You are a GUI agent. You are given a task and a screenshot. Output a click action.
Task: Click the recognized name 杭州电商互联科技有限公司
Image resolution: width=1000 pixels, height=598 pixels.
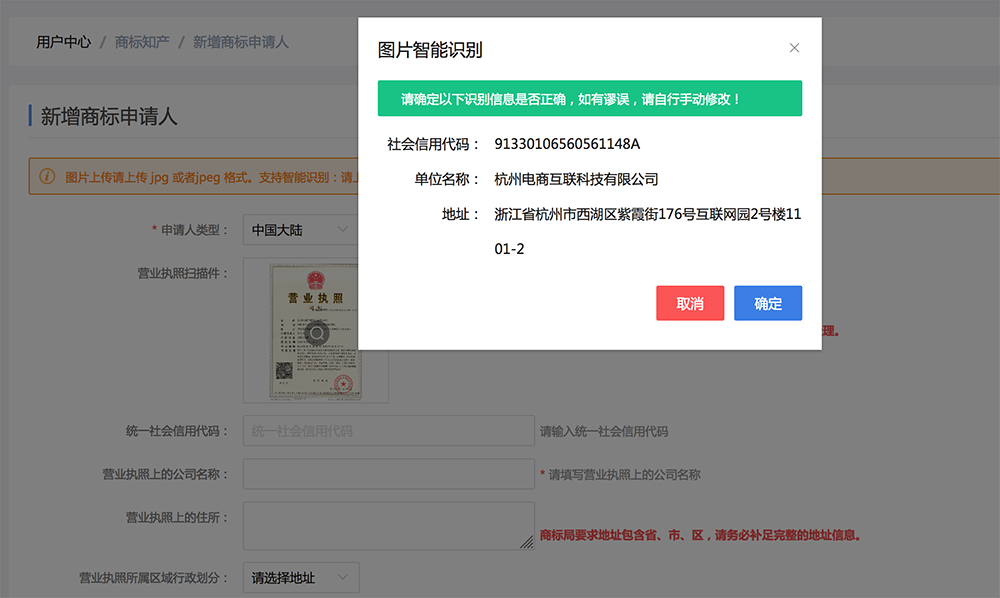click(x=576, y=180)
